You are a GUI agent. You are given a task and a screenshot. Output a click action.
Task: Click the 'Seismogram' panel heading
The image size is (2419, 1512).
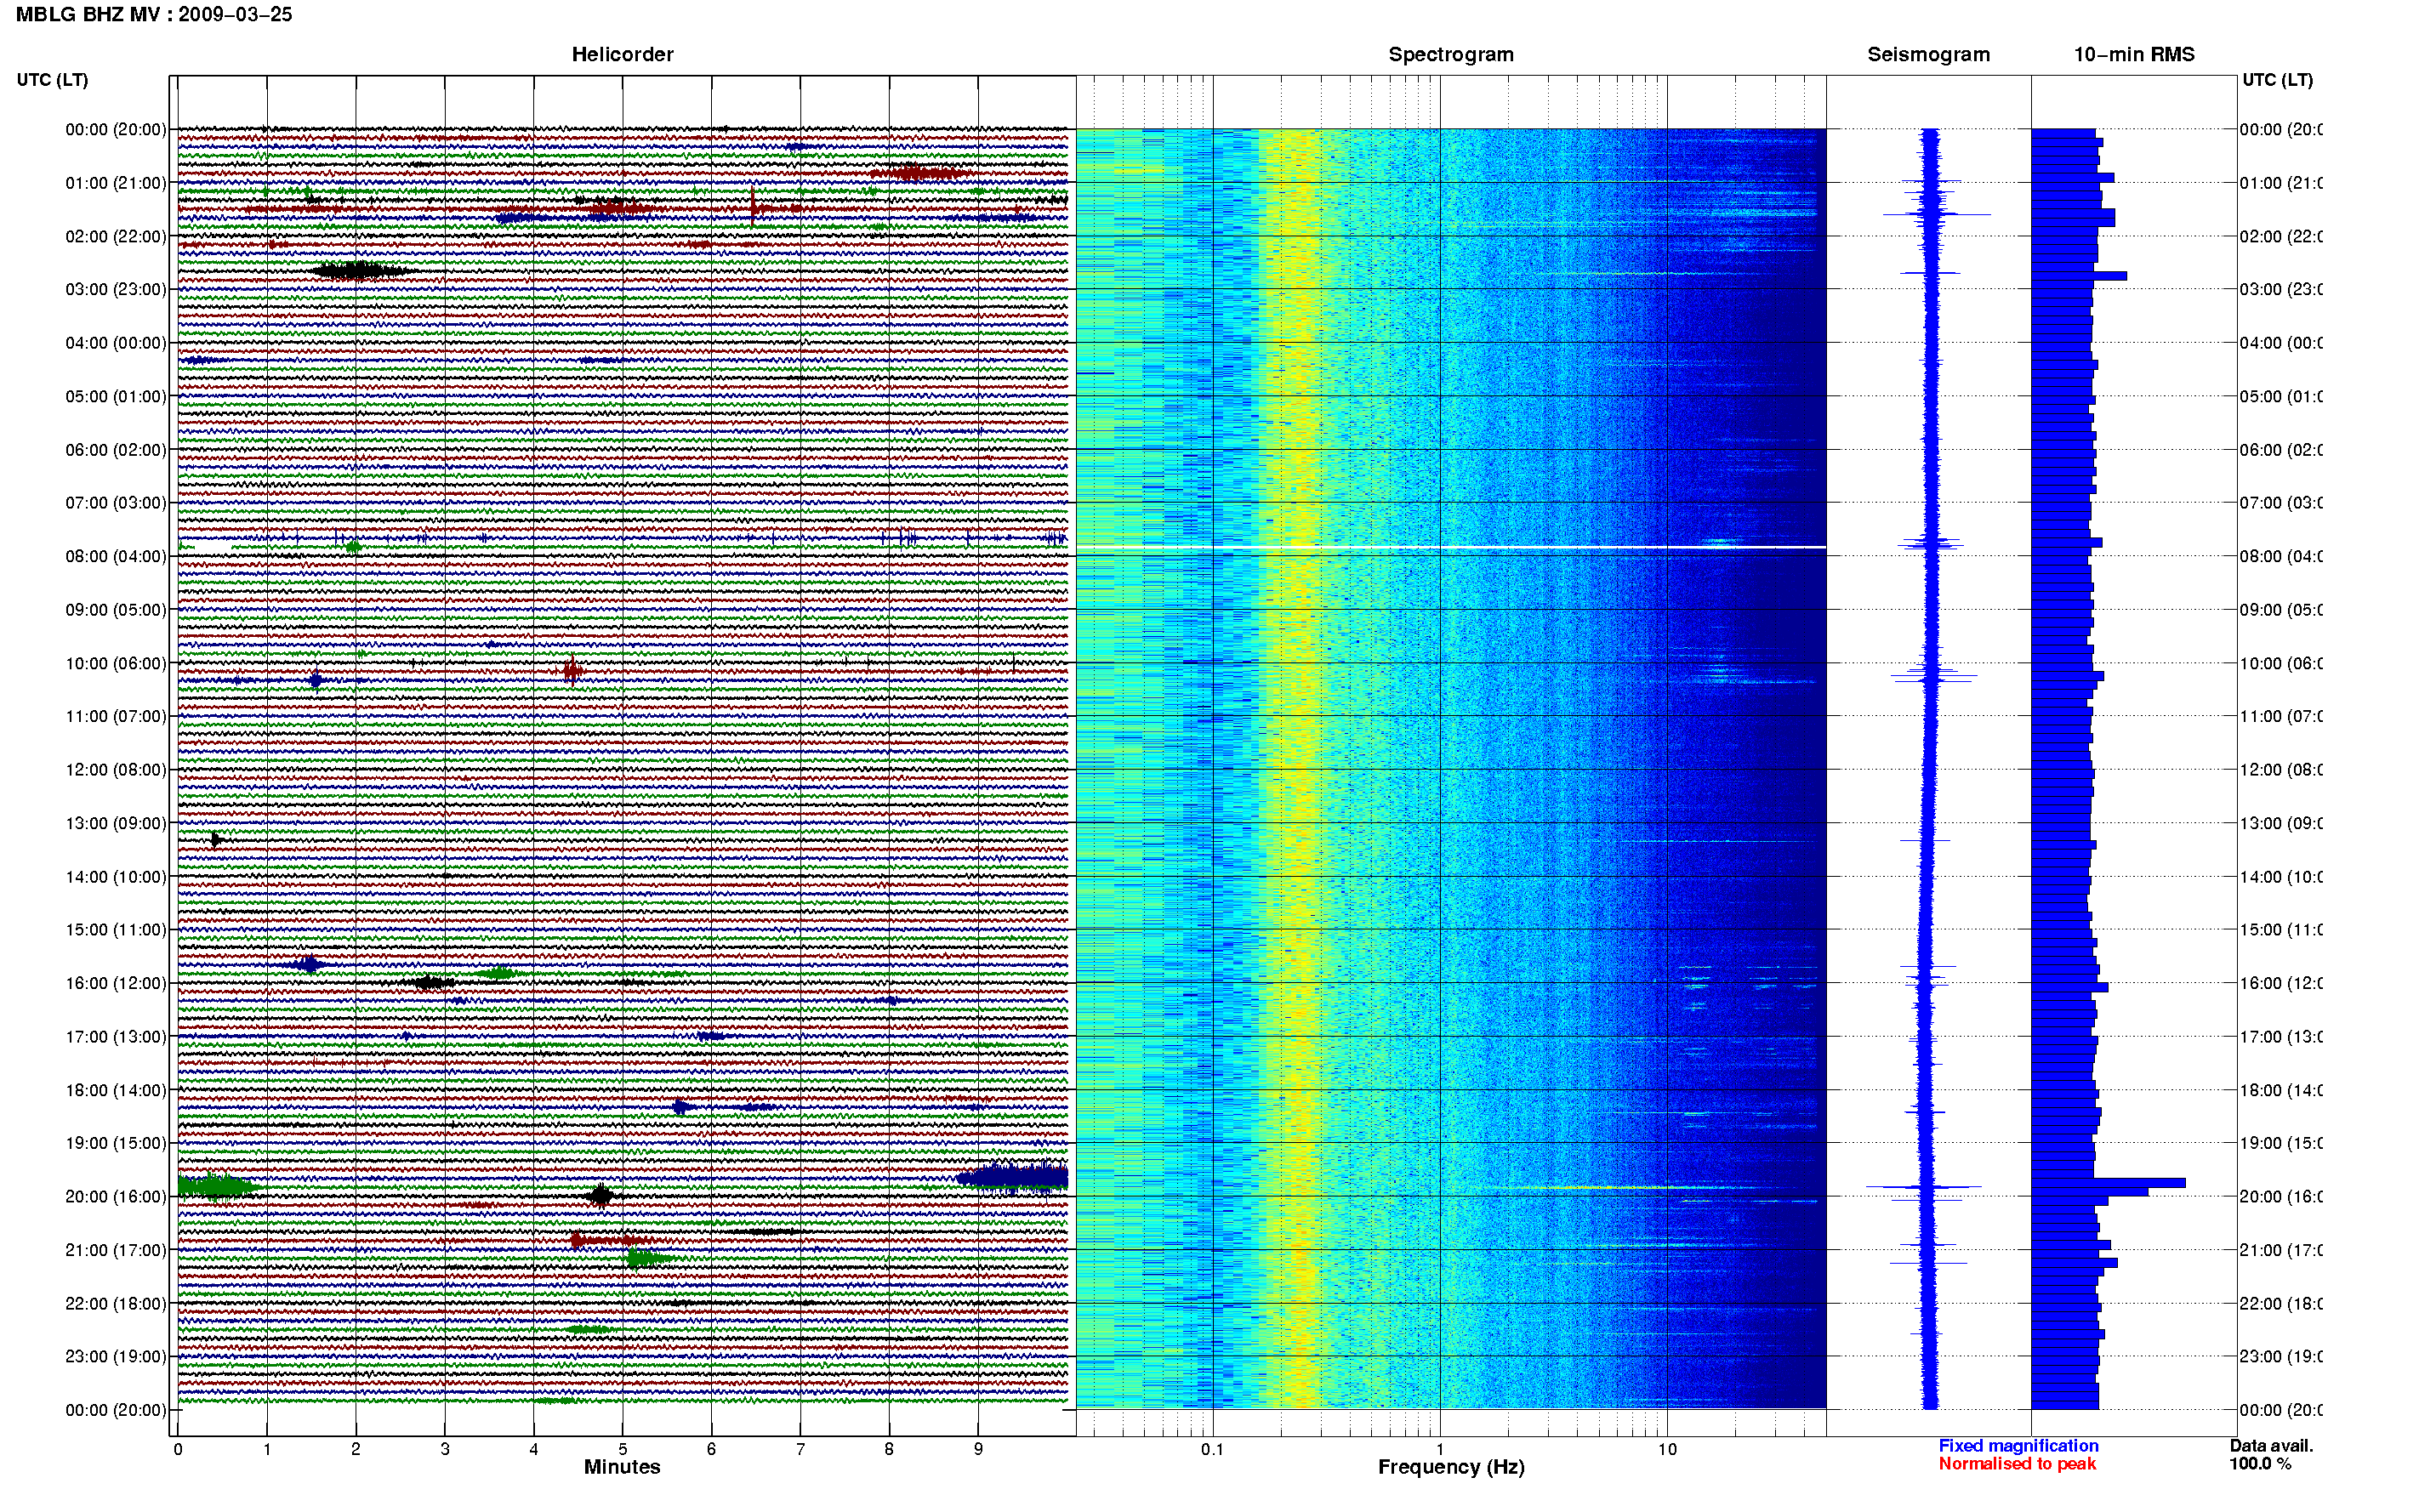coord(1928,55)
